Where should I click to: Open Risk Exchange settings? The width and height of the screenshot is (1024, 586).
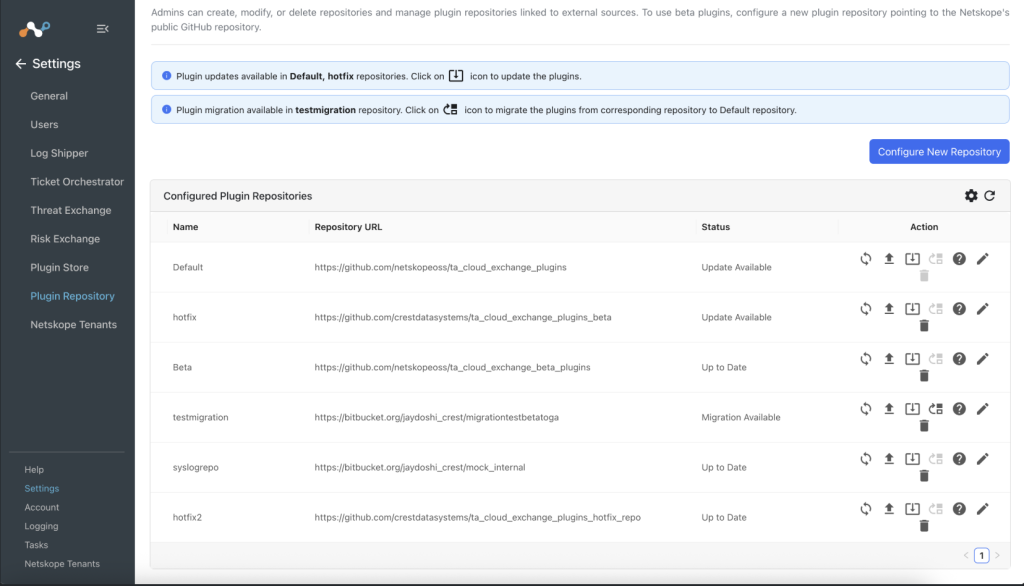65,239
